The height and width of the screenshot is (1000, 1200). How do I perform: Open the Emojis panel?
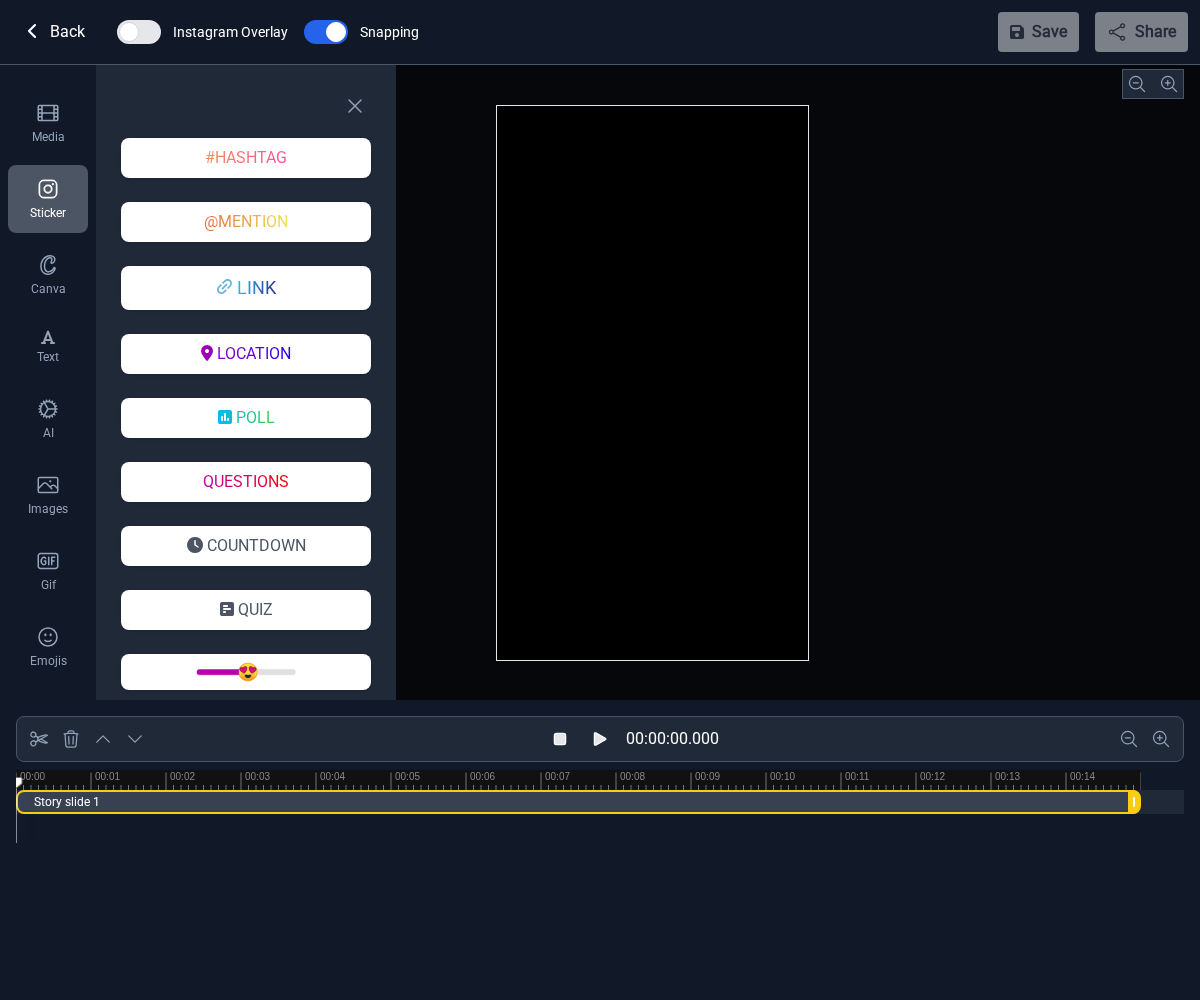tap(47, 645)
